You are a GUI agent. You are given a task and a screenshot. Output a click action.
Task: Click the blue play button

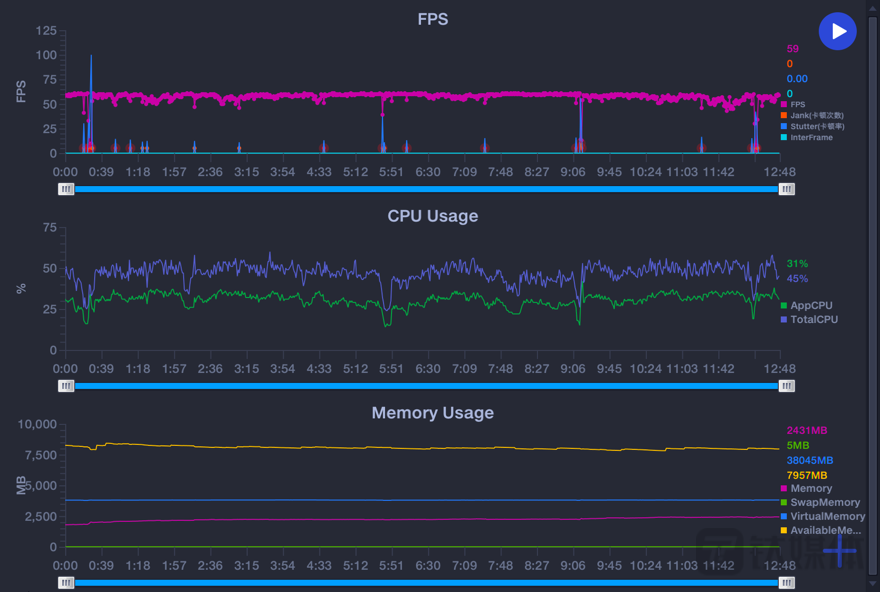coord(837,31)
